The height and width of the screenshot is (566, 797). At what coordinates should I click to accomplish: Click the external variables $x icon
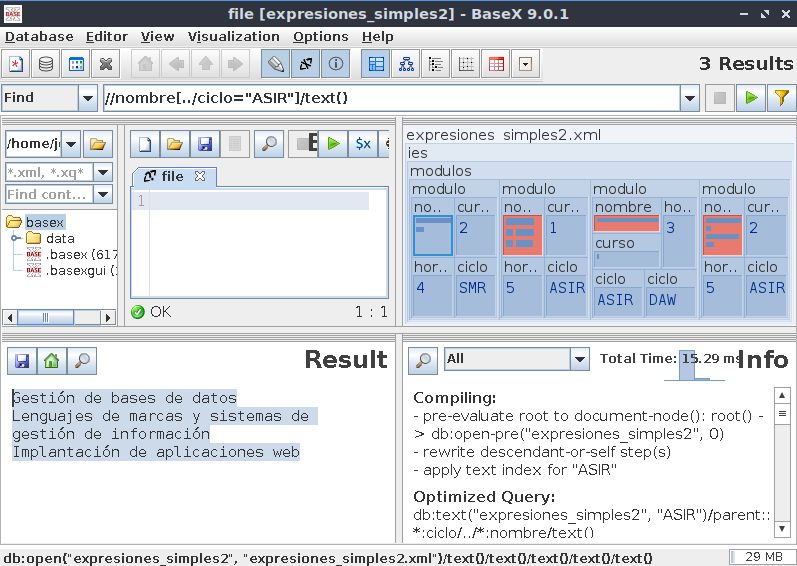point(363,144)
